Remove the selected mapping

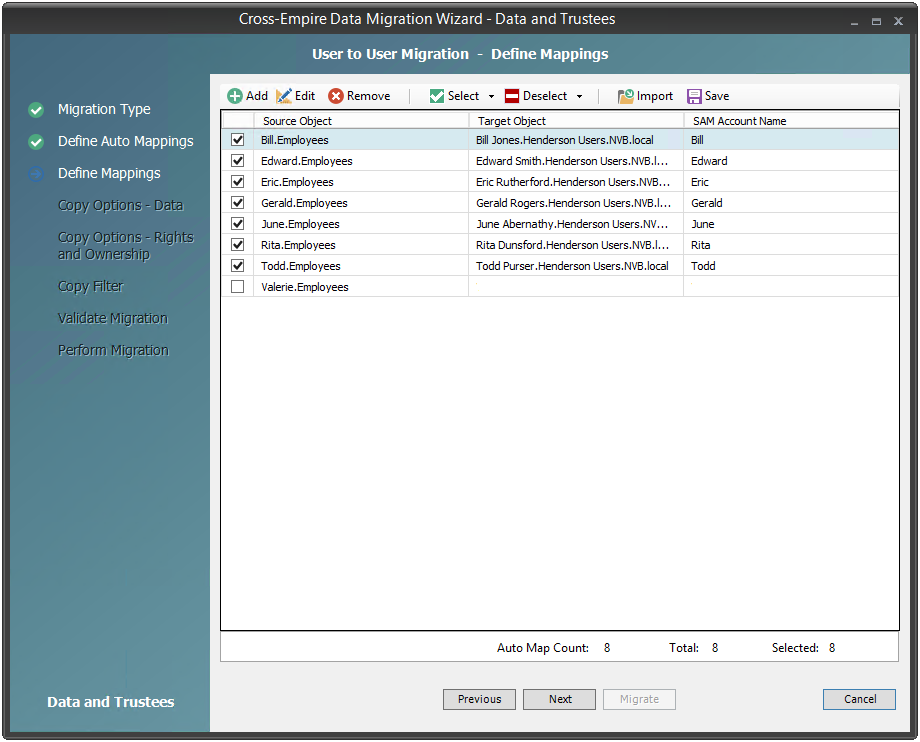[359, 96]
